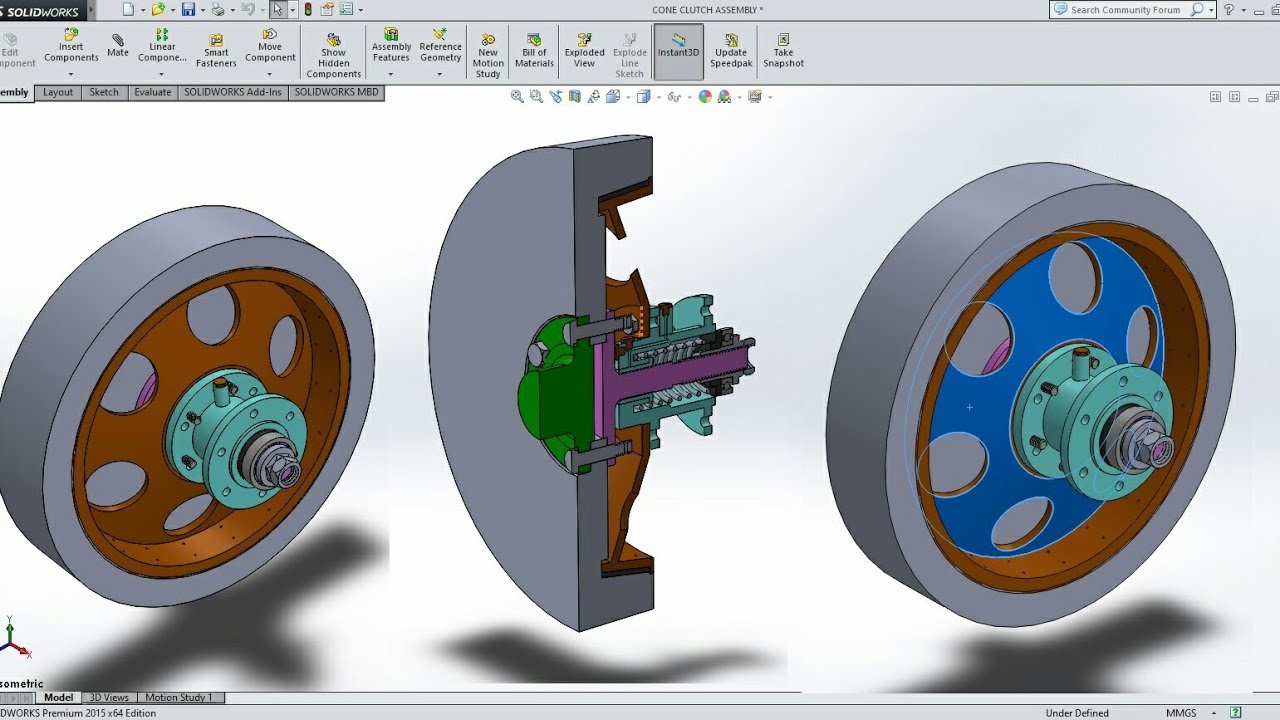Click Move Component button
The image size is (1280, 720).
270,46
